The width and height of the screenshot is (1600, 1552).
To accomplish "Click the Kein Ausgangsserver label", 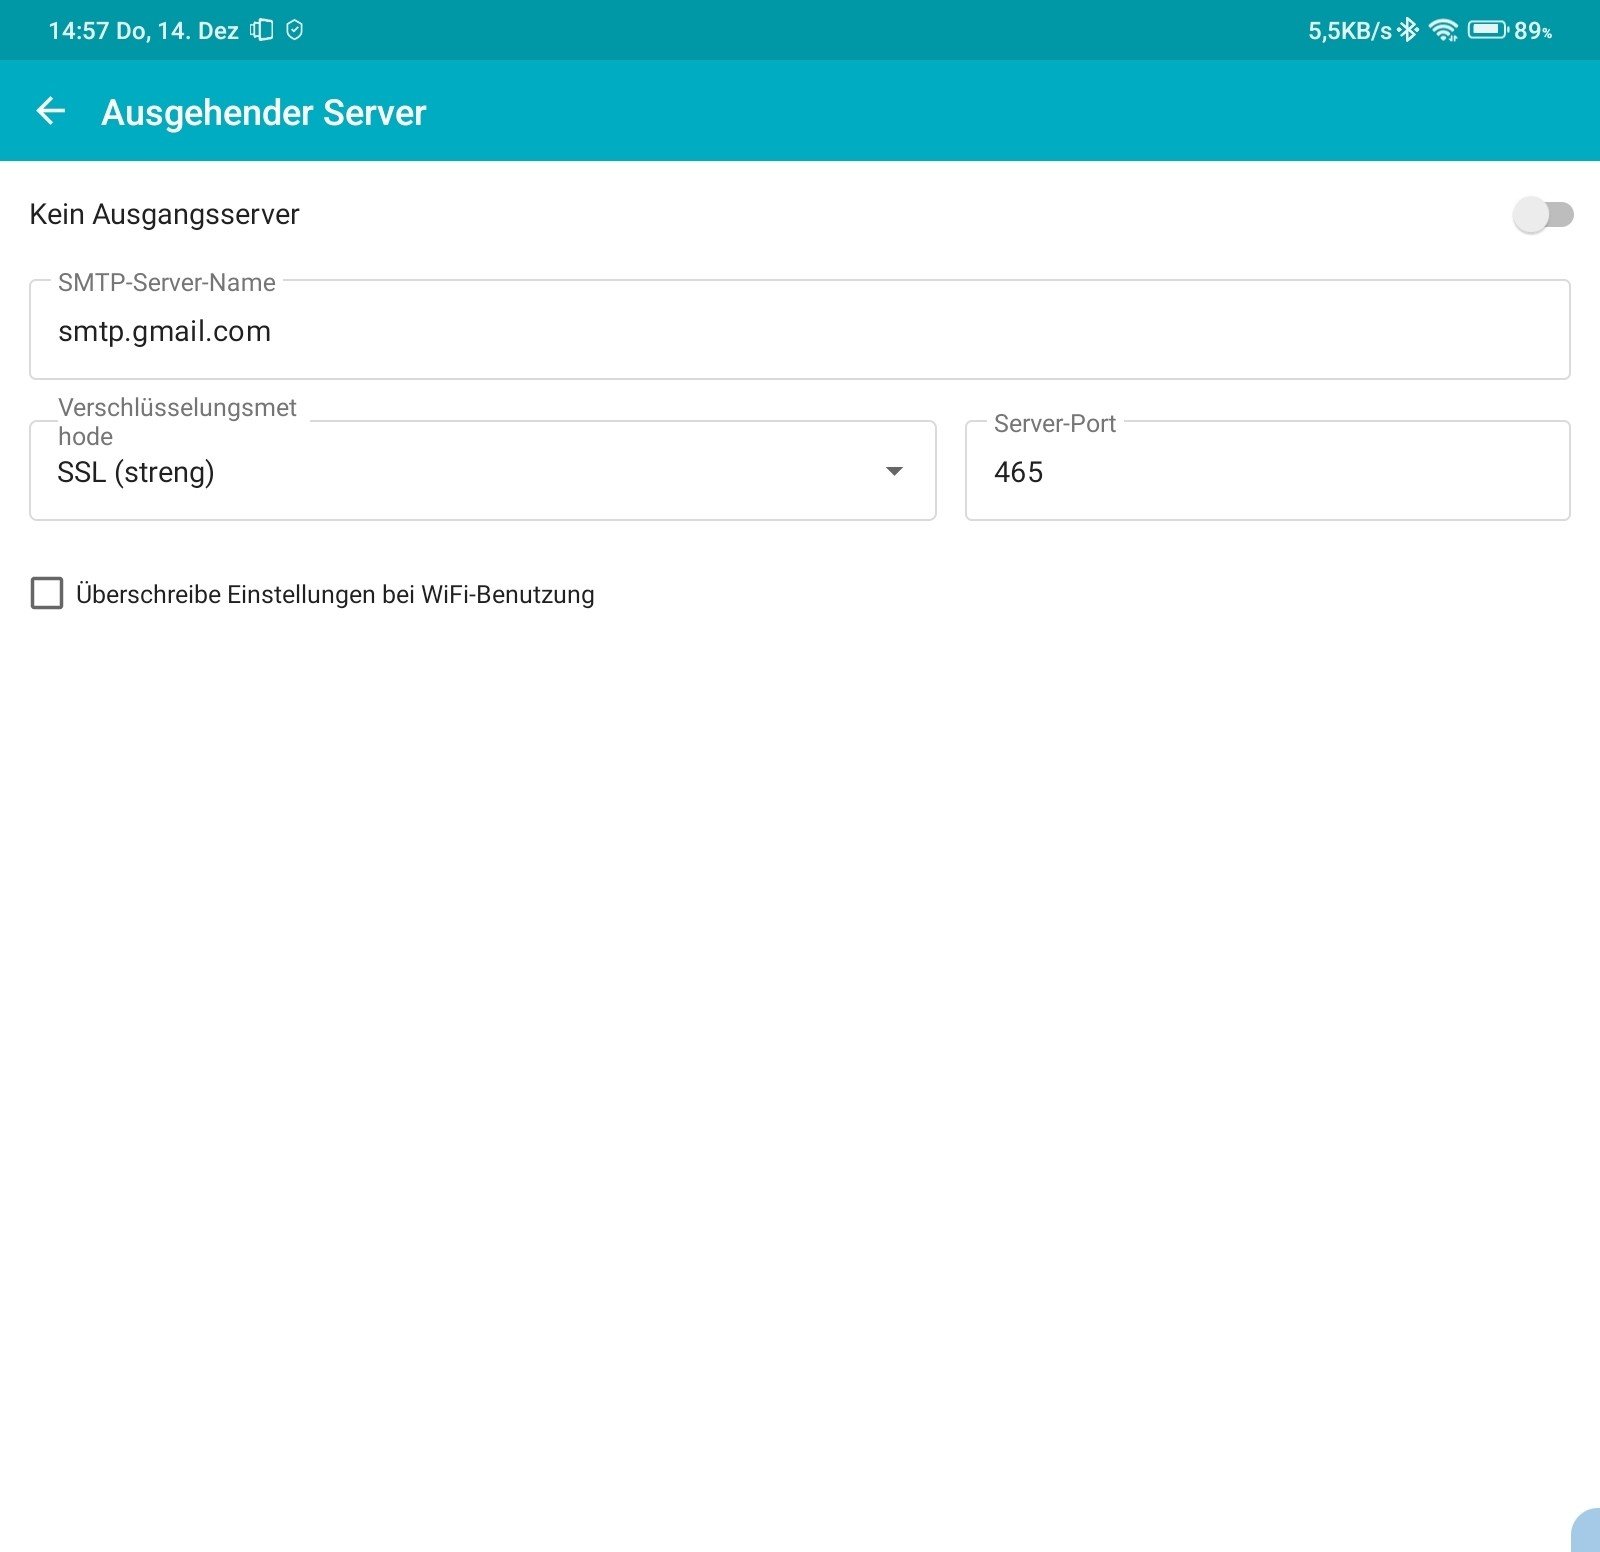I will (x=164, y=214).
